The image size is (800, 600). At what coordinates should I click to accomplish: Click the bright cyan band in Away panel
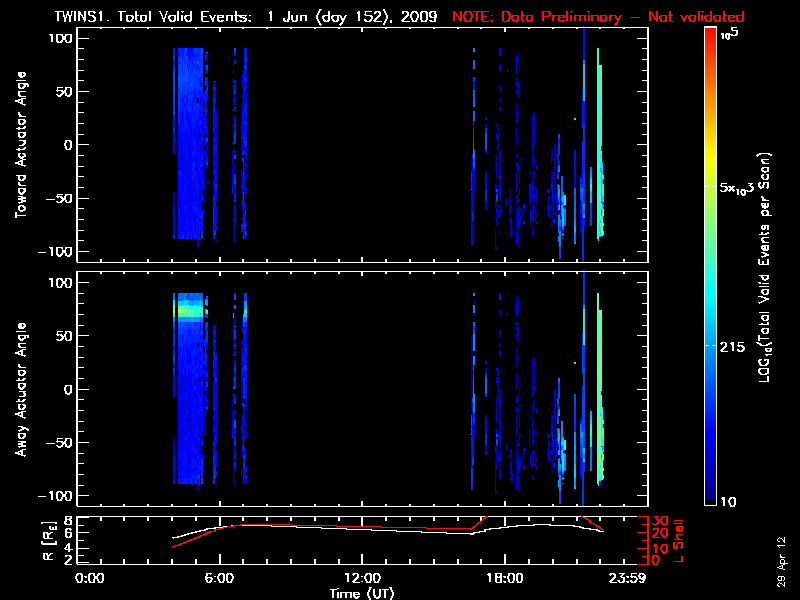(188, 311)
